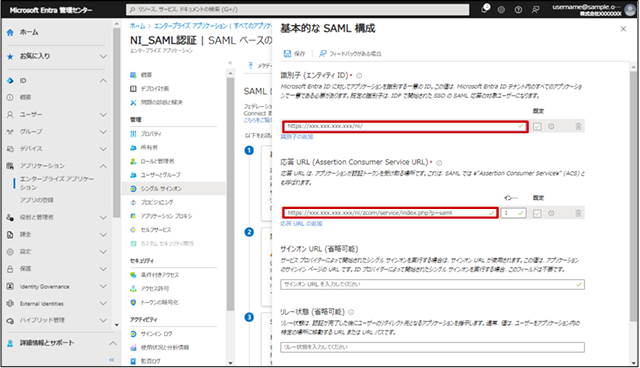Screen dimensions: 640x368
Task: Click 識別子の追加 add identifier link
Action: tap(297, 137)
